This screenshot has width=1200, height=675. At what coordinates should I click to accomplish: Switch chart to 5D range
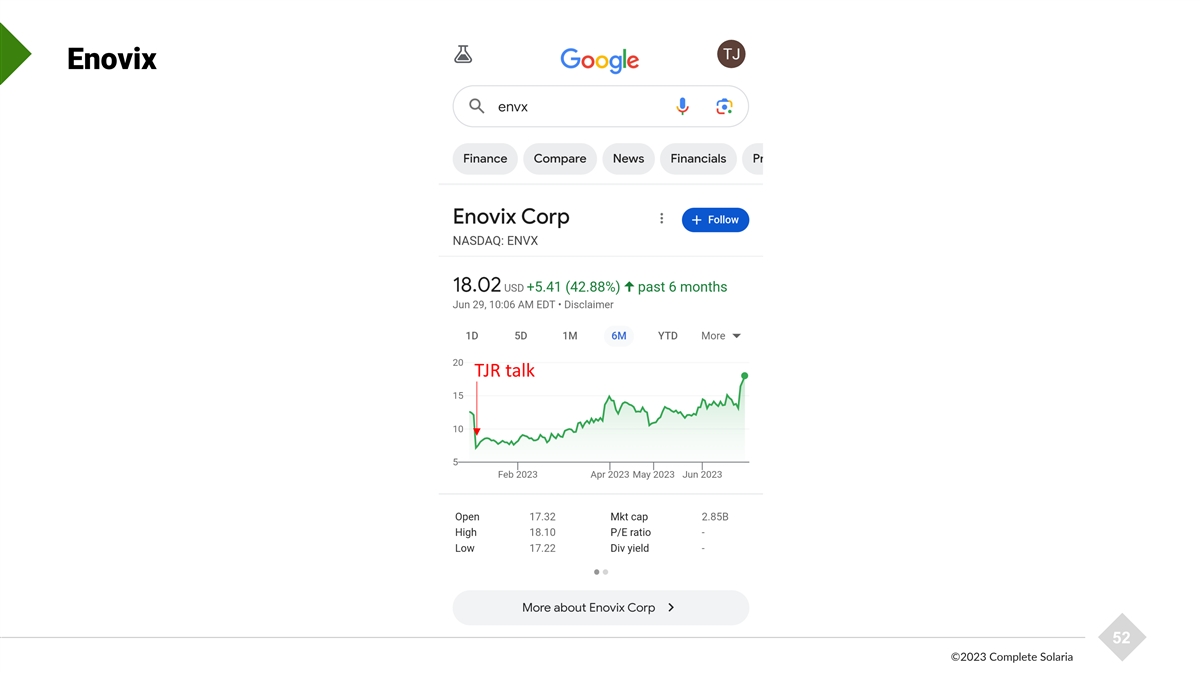click(x=521, y=336)
